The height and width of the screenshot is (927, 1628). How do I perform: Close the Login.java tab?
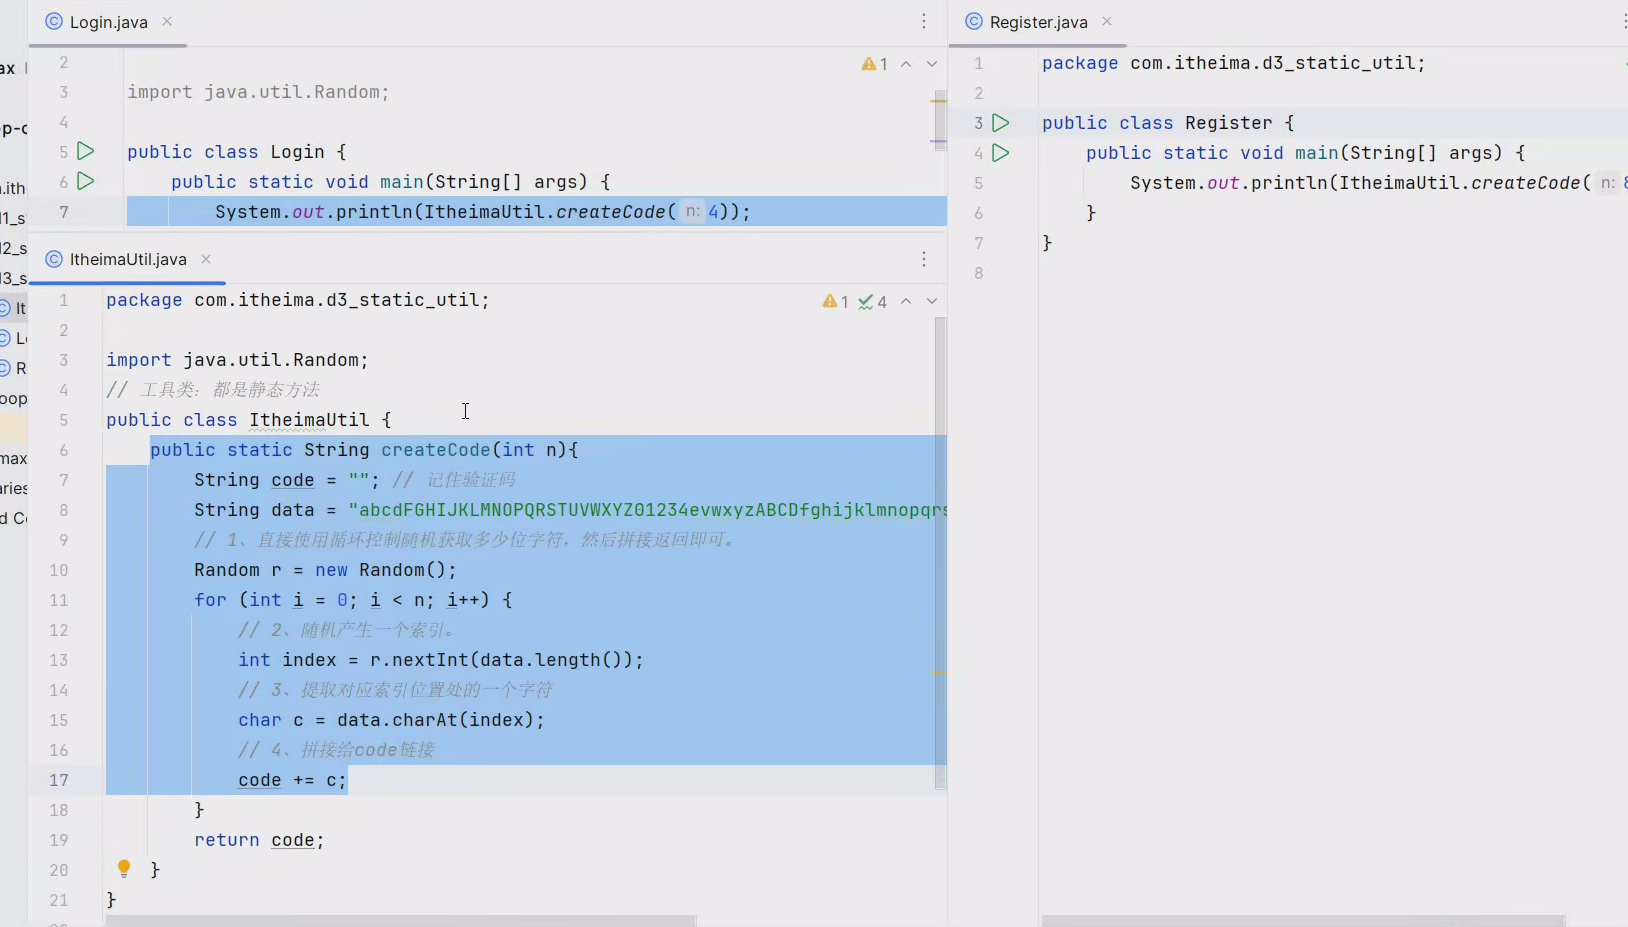167,21
